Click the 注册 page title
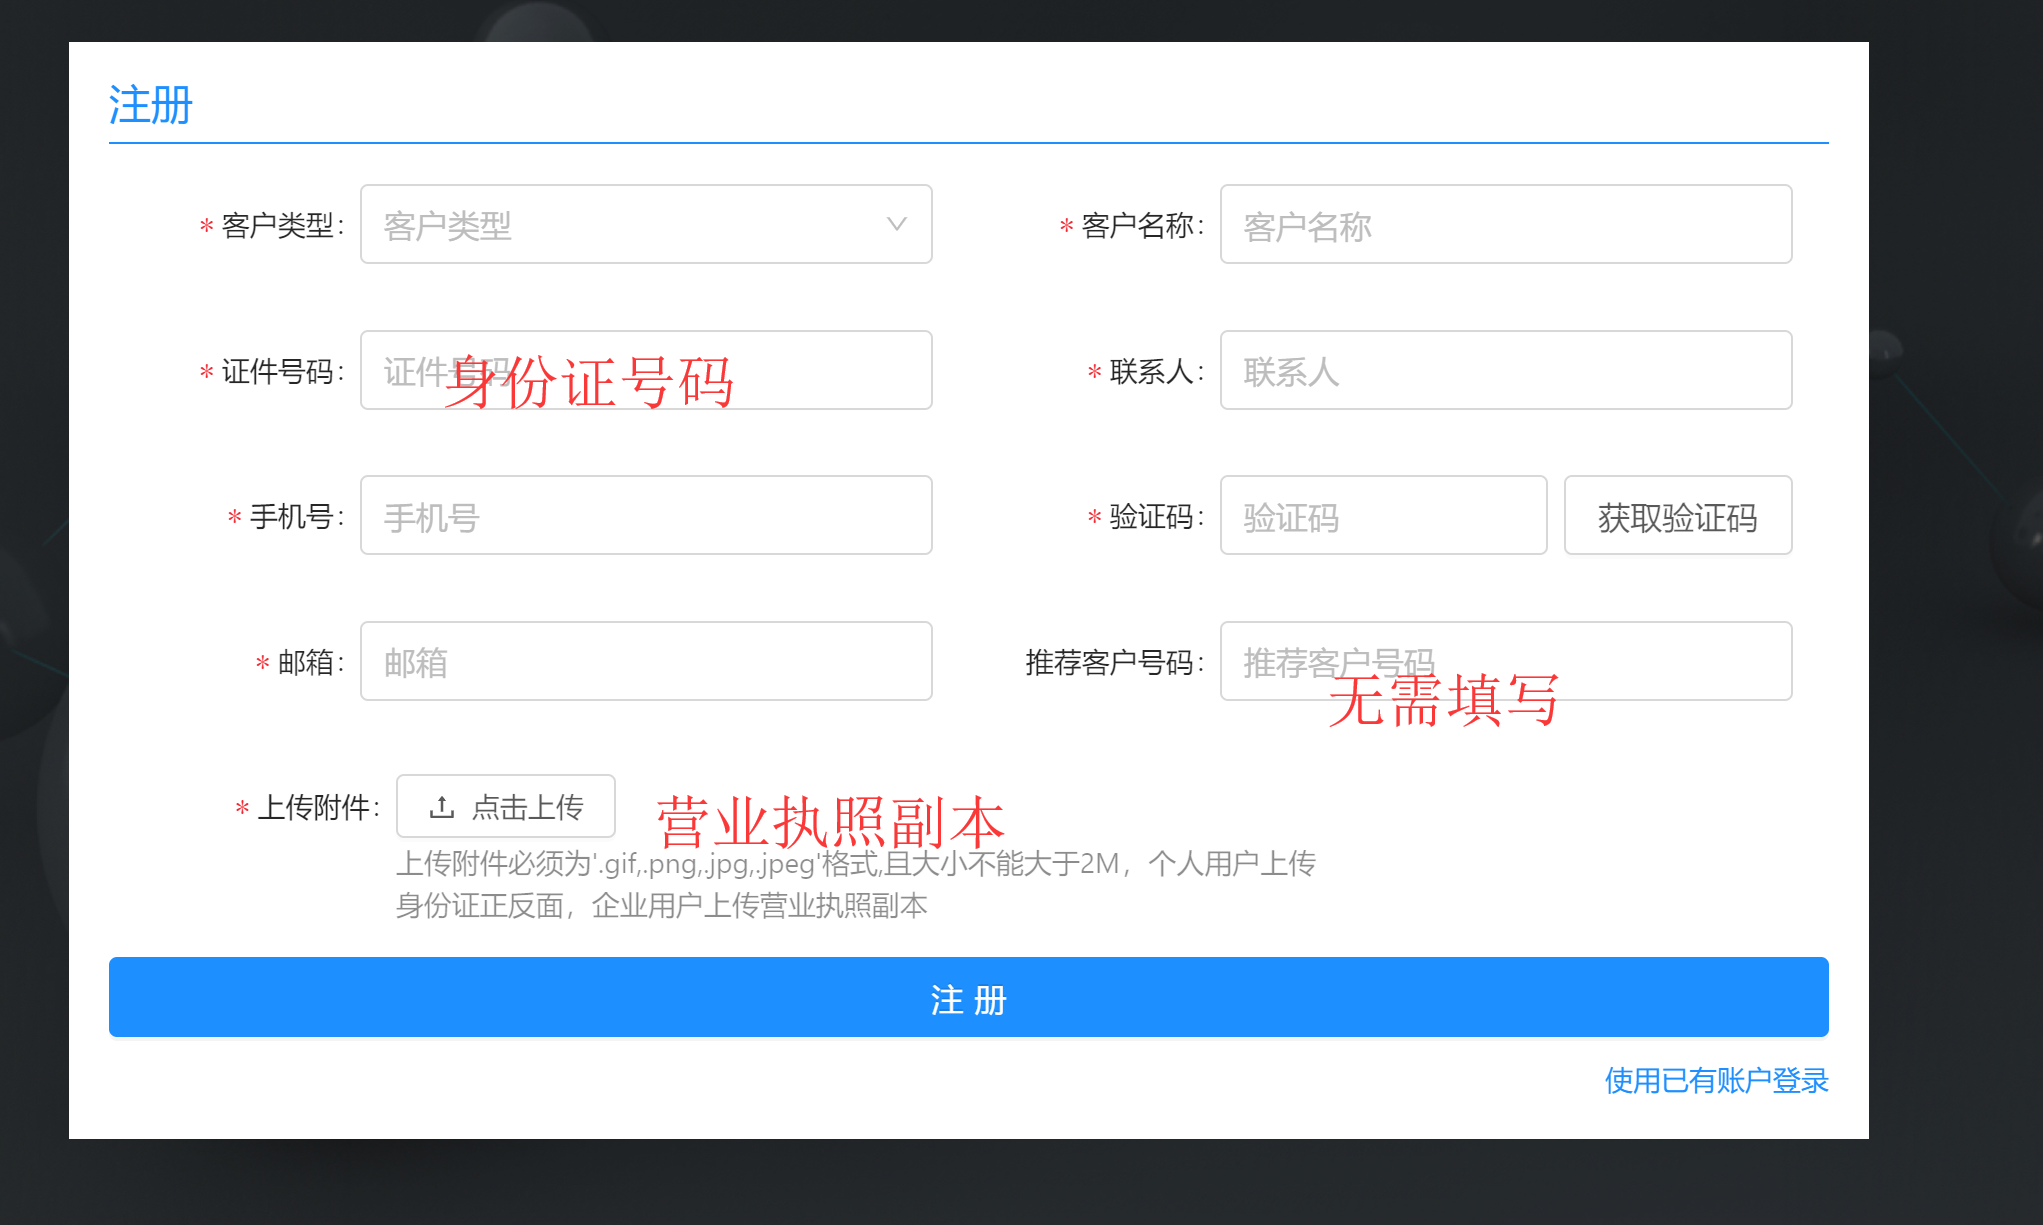The height and width of the screenshot is (1225, 2043). coord(150,105)
